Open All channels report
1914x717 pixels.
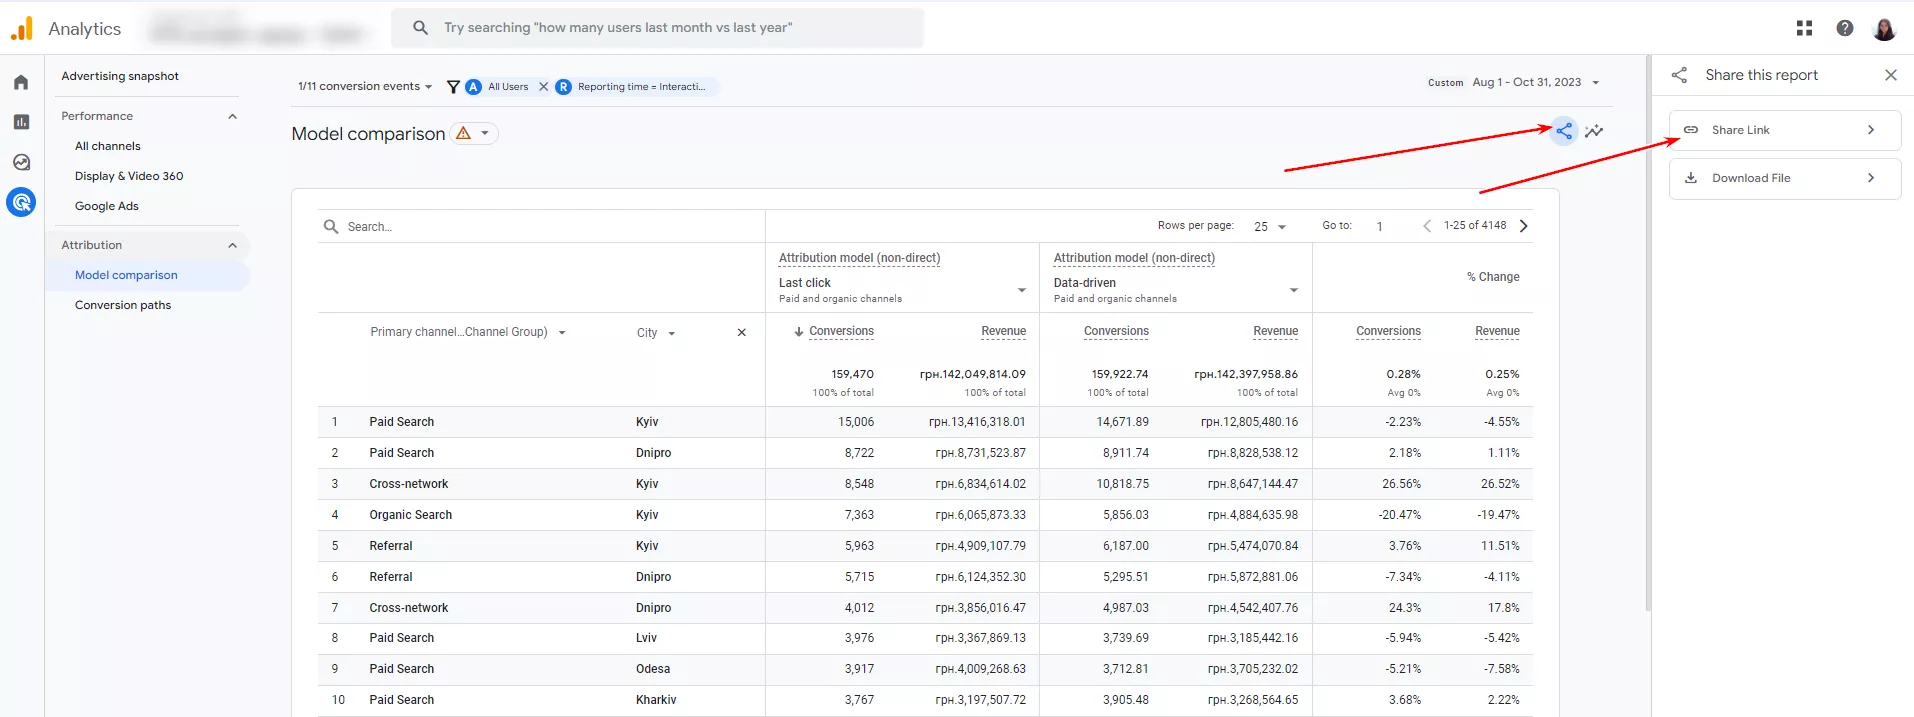click(108, 146)
